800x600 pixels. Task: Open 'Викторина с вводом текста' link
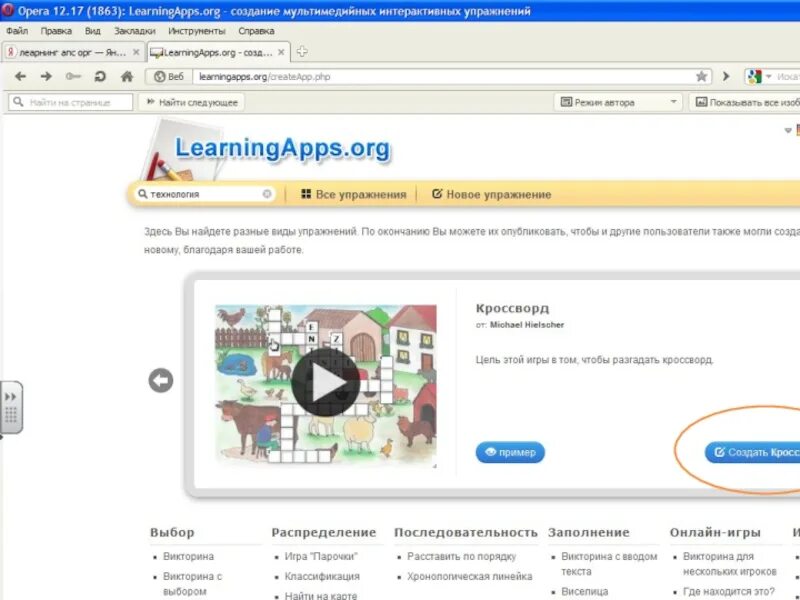pos(609,564)
